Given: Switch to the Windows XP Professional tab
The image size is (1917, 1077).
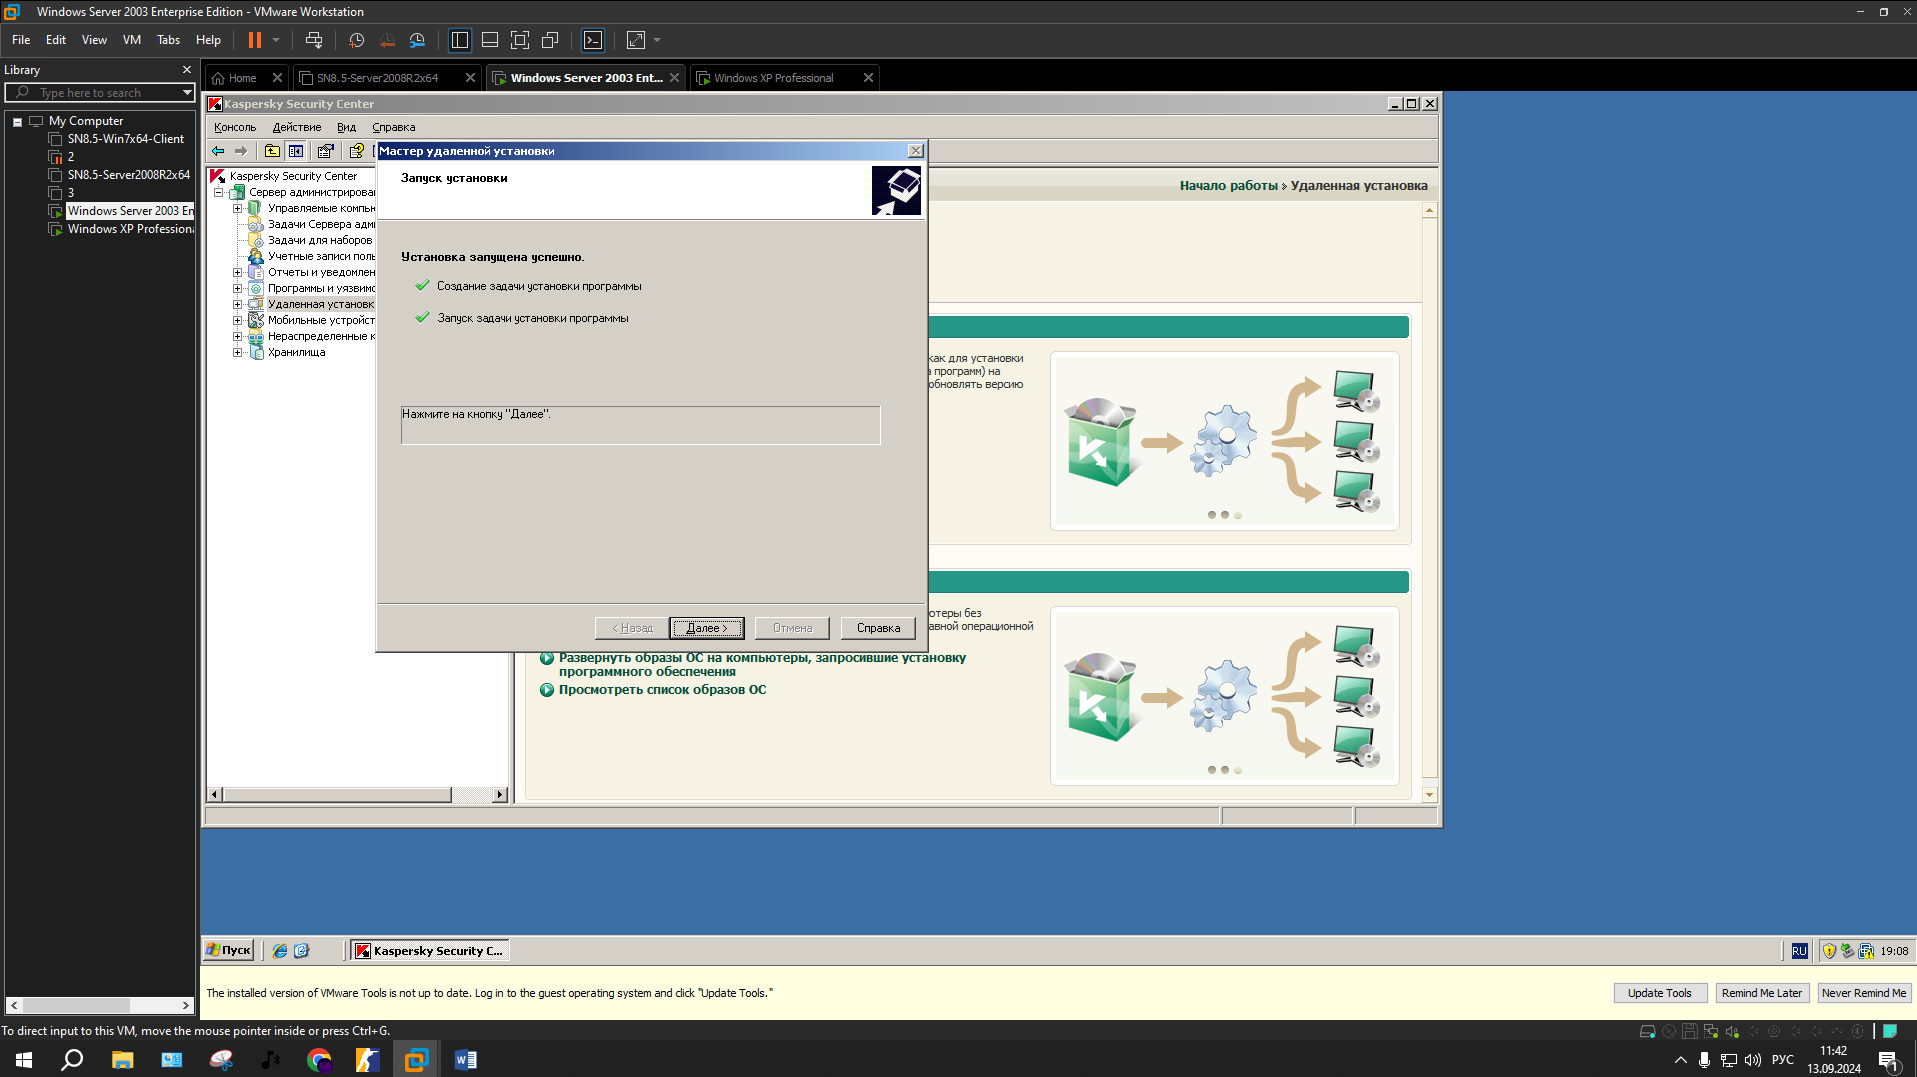Looking at the screenshot, I should [773, 78].
